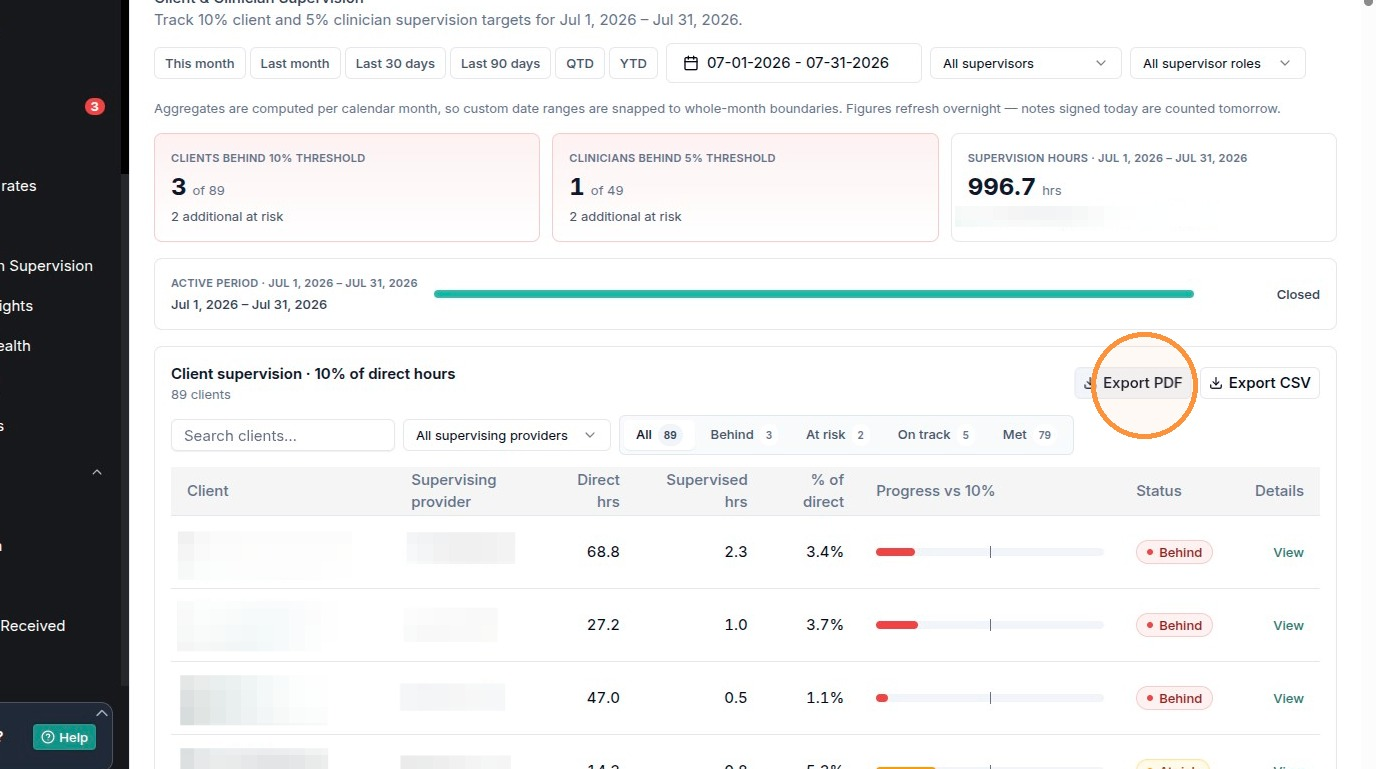Click the progress bar in the 1.1% row
Screen dimensions: 1376x769
coord(990,698)
